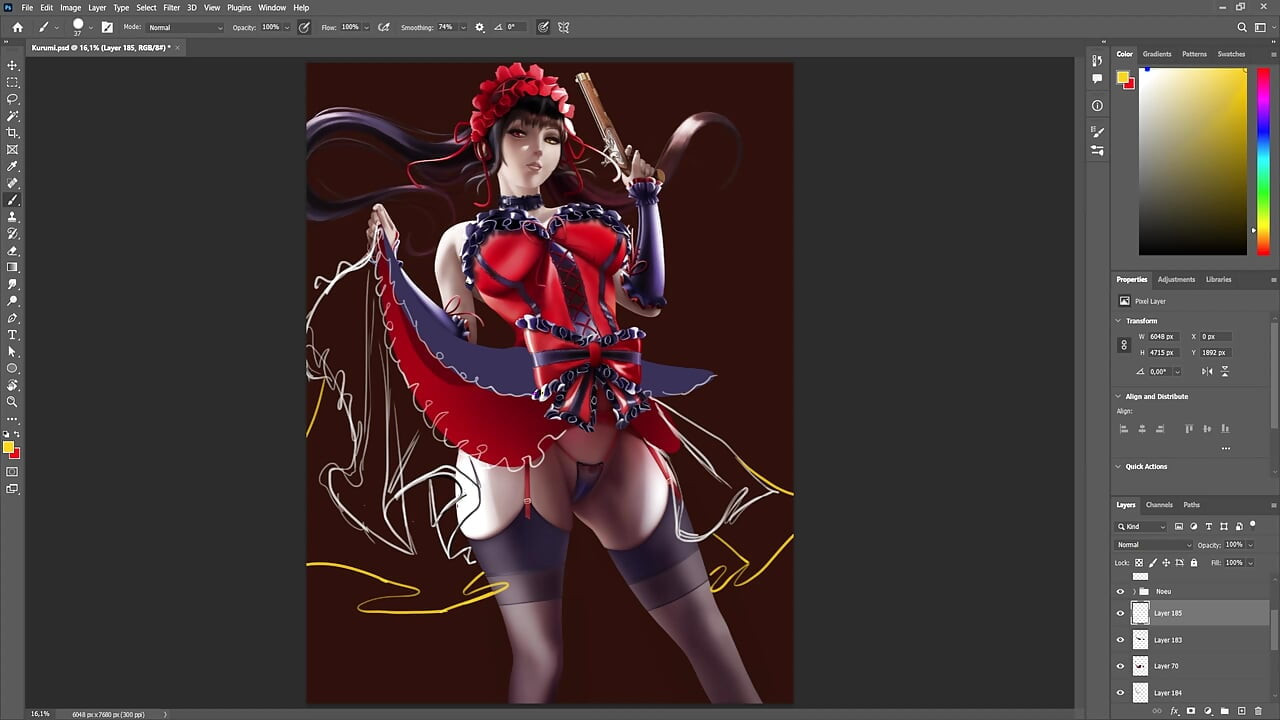
Task: Click the hue slider in Color panel
Action: pos(1265,161)
